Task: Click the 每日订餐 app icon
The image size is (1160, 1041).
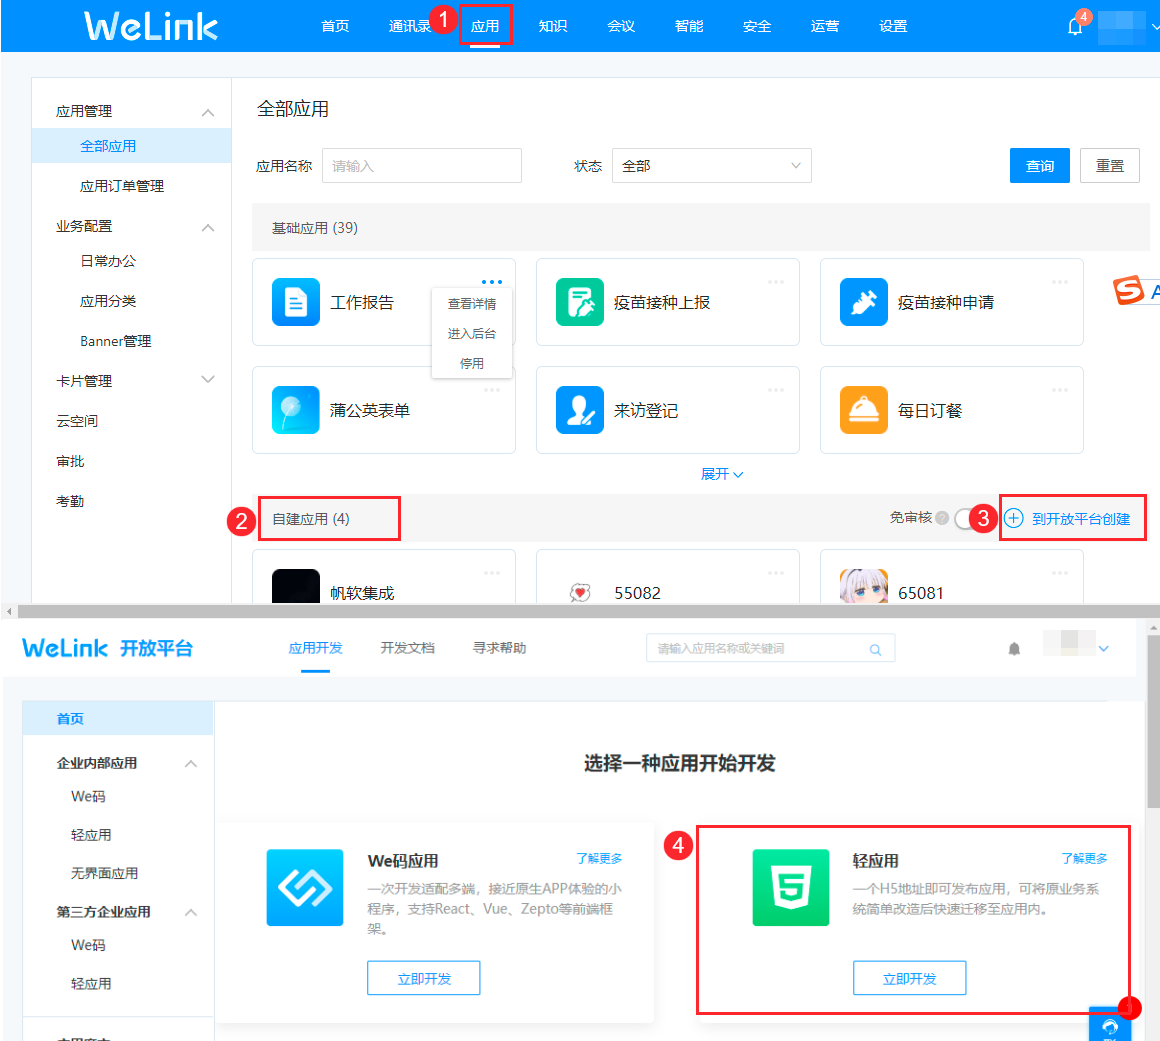Action: point(864,410)
